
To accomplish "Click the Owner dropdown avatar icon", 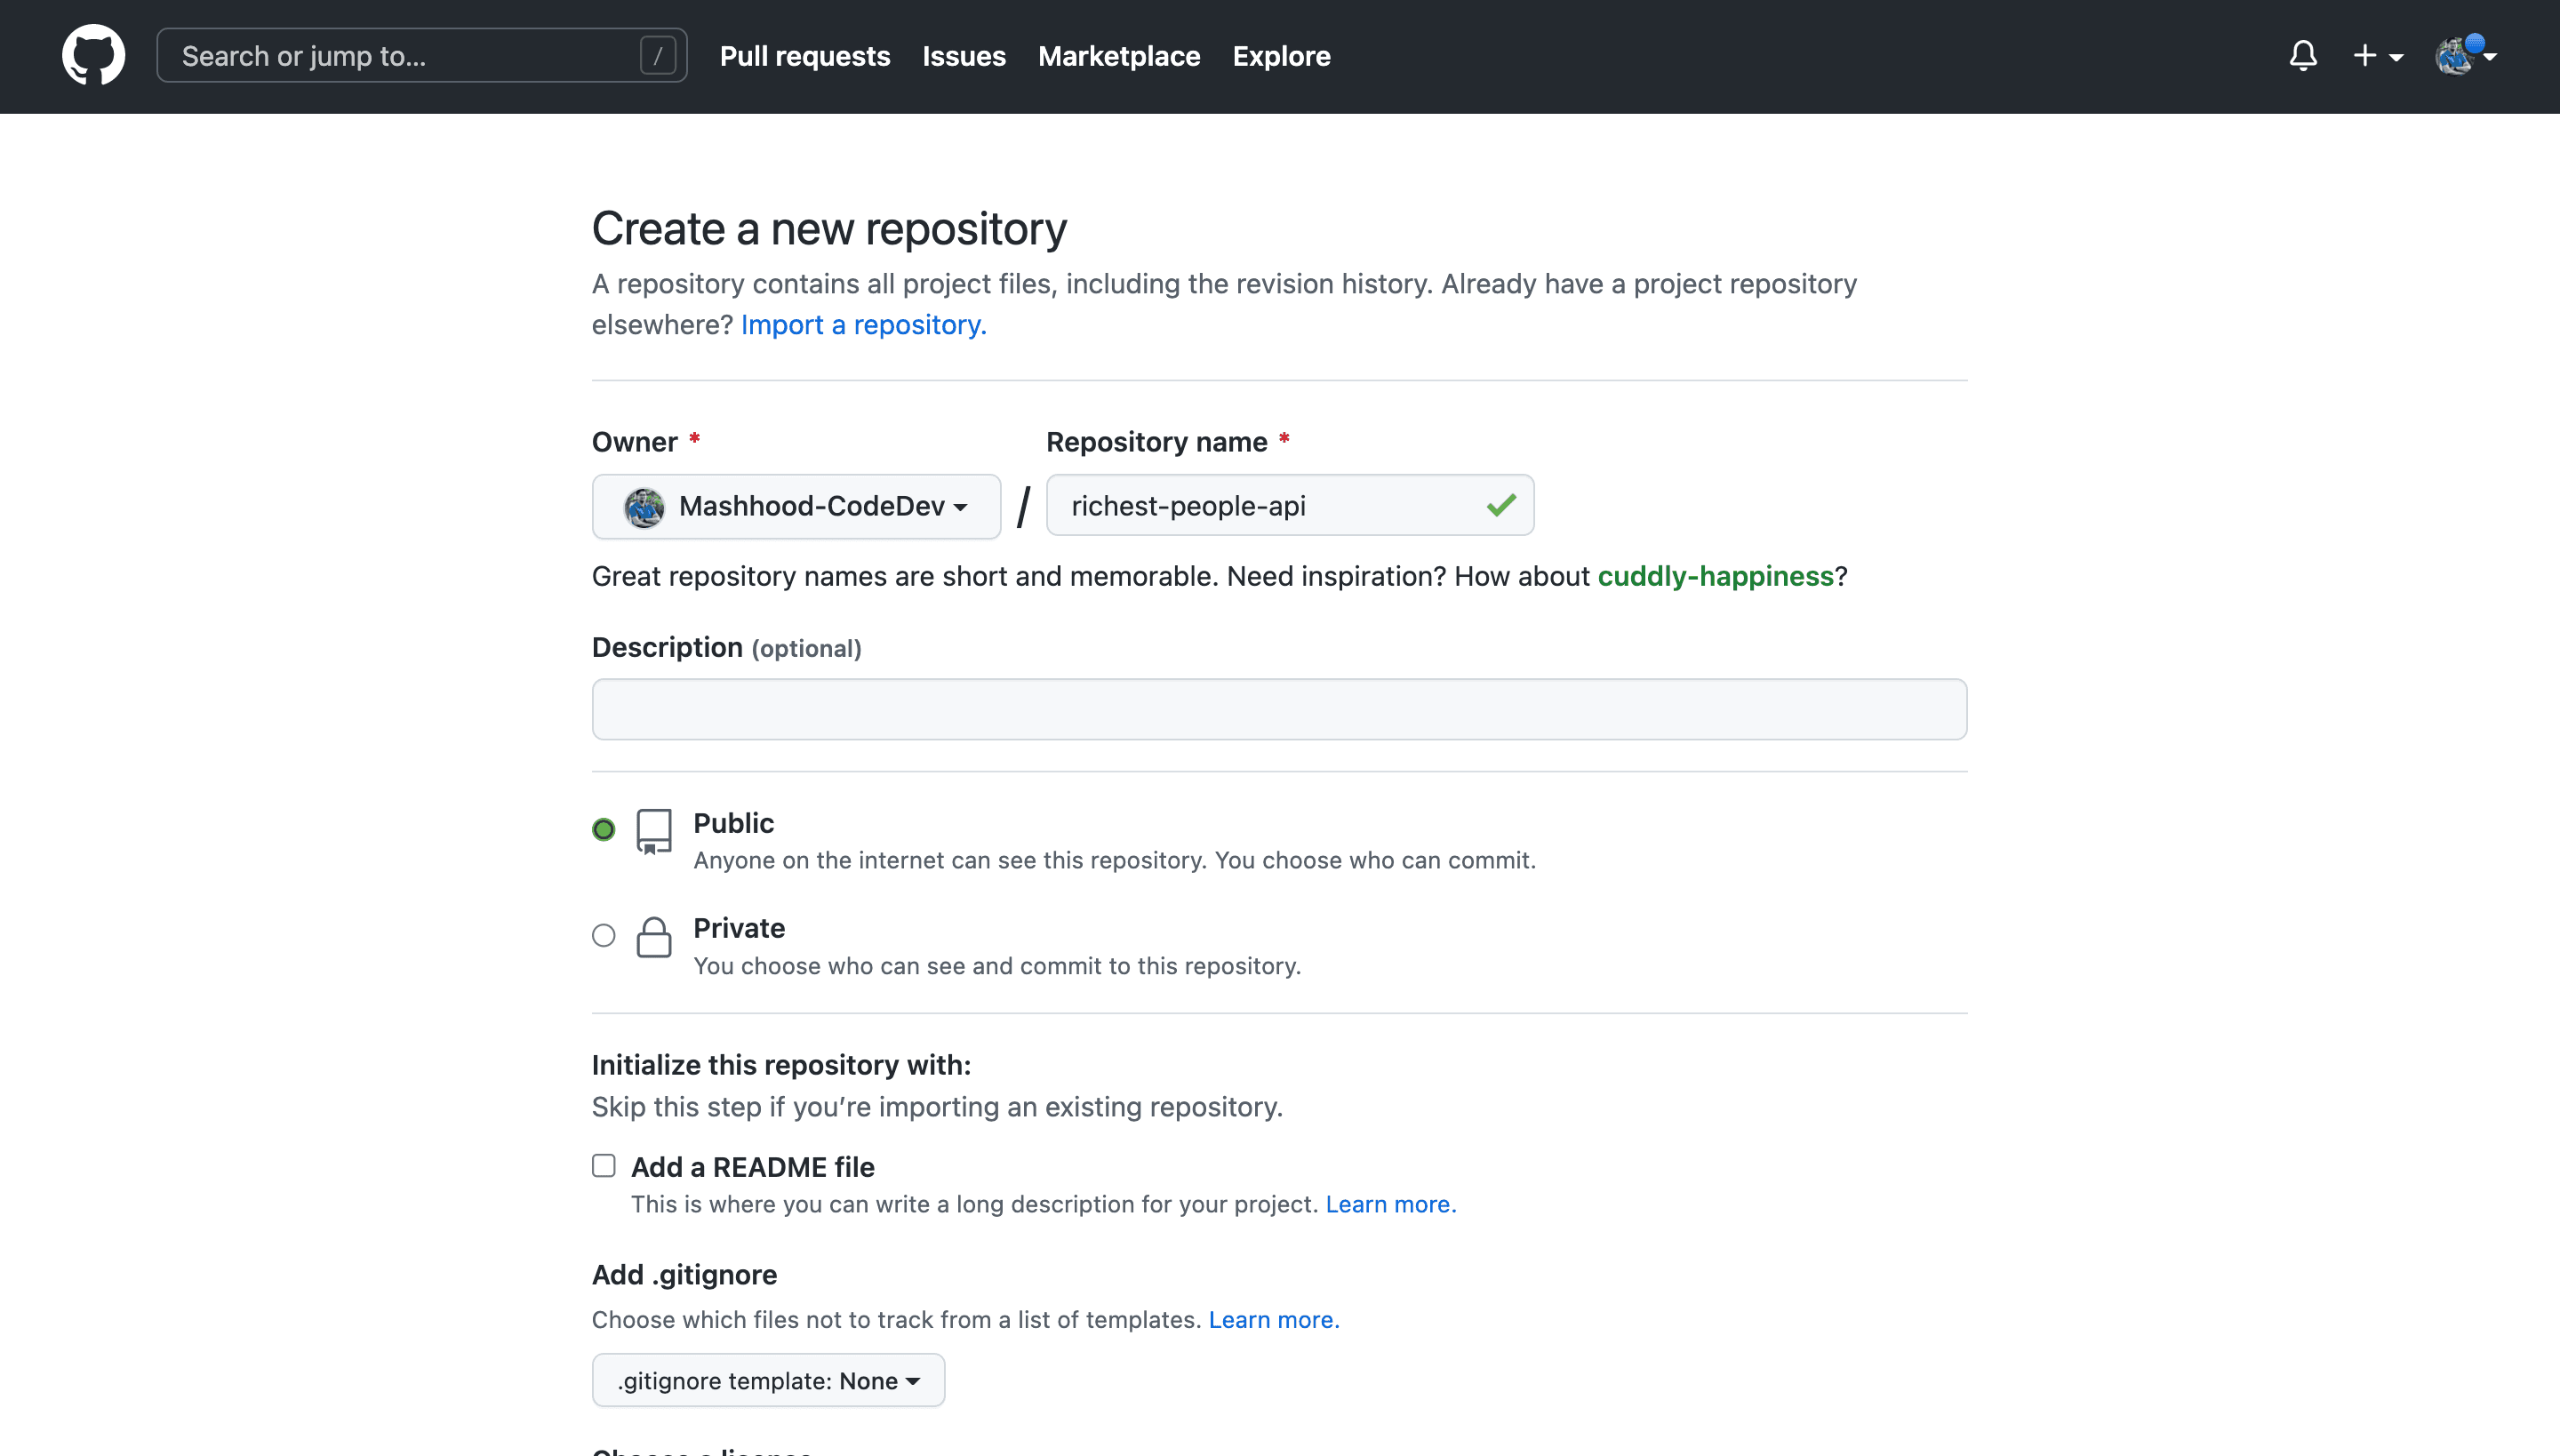I will coord(644,505).
